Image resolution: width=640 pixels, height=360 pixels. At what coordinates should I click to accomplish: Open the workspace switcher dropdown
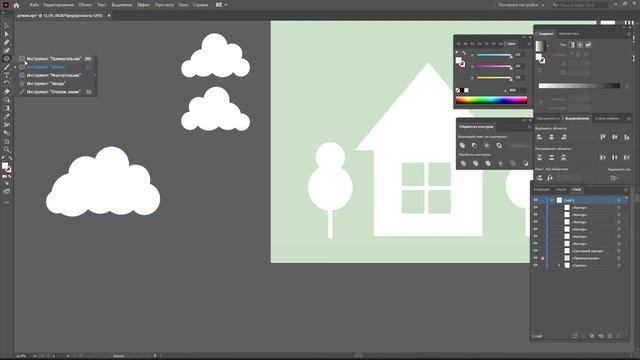pos(521,5)
